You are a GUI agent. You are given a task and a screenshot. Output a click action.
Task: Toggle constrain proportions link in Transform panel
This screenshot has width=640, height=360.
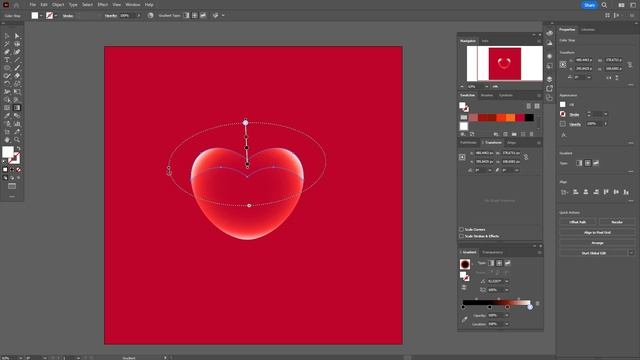(526, 157)
